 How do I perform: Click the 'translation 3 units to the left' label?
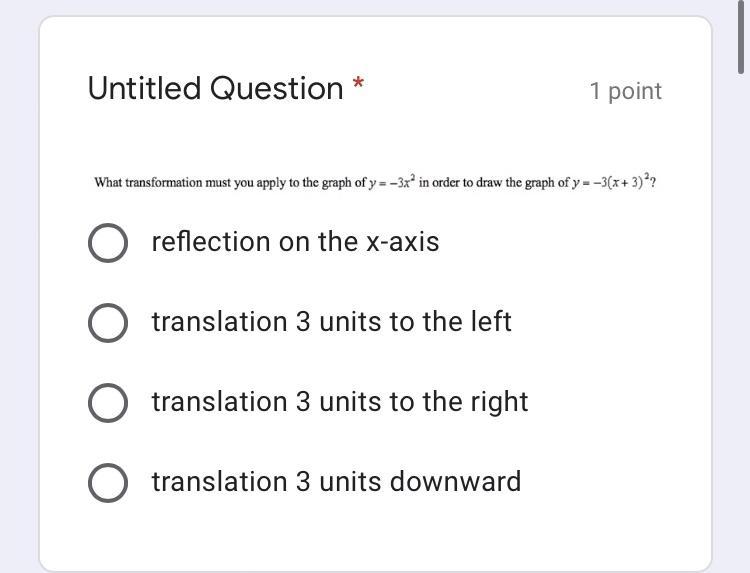point(331,322)
